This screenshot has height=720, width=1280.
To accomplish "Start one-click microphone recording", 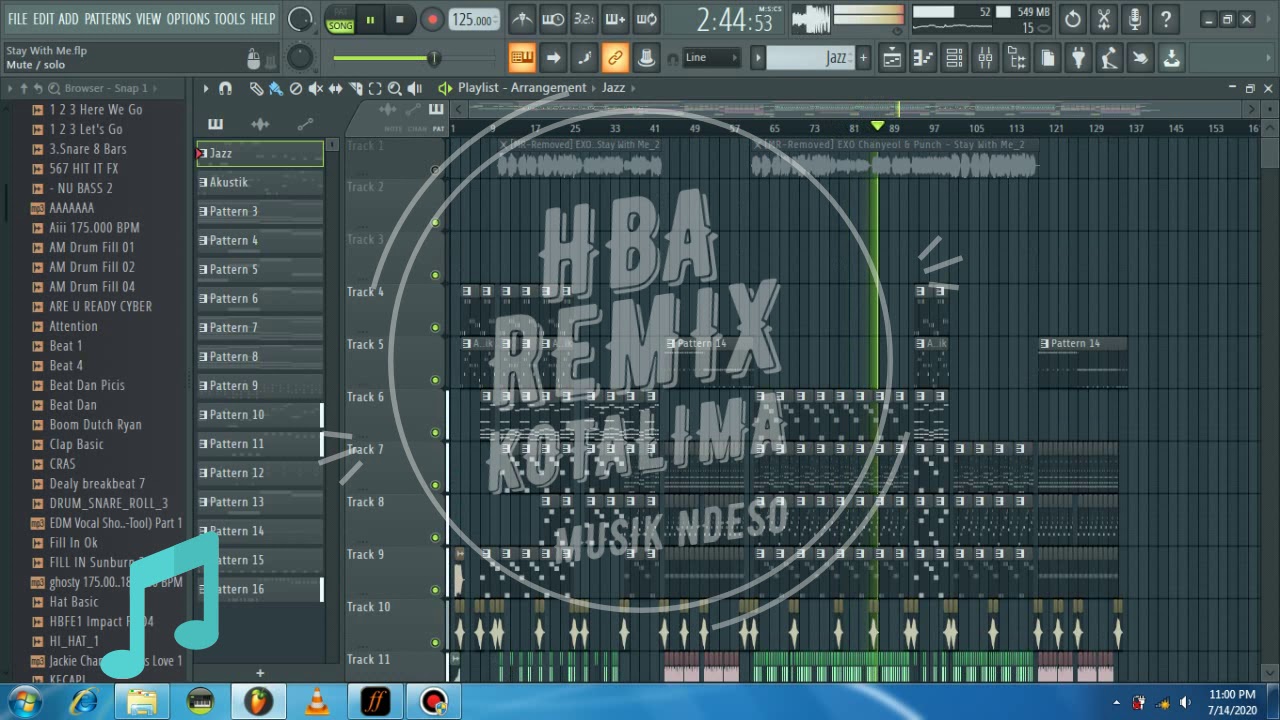I will pos(1135,19).
